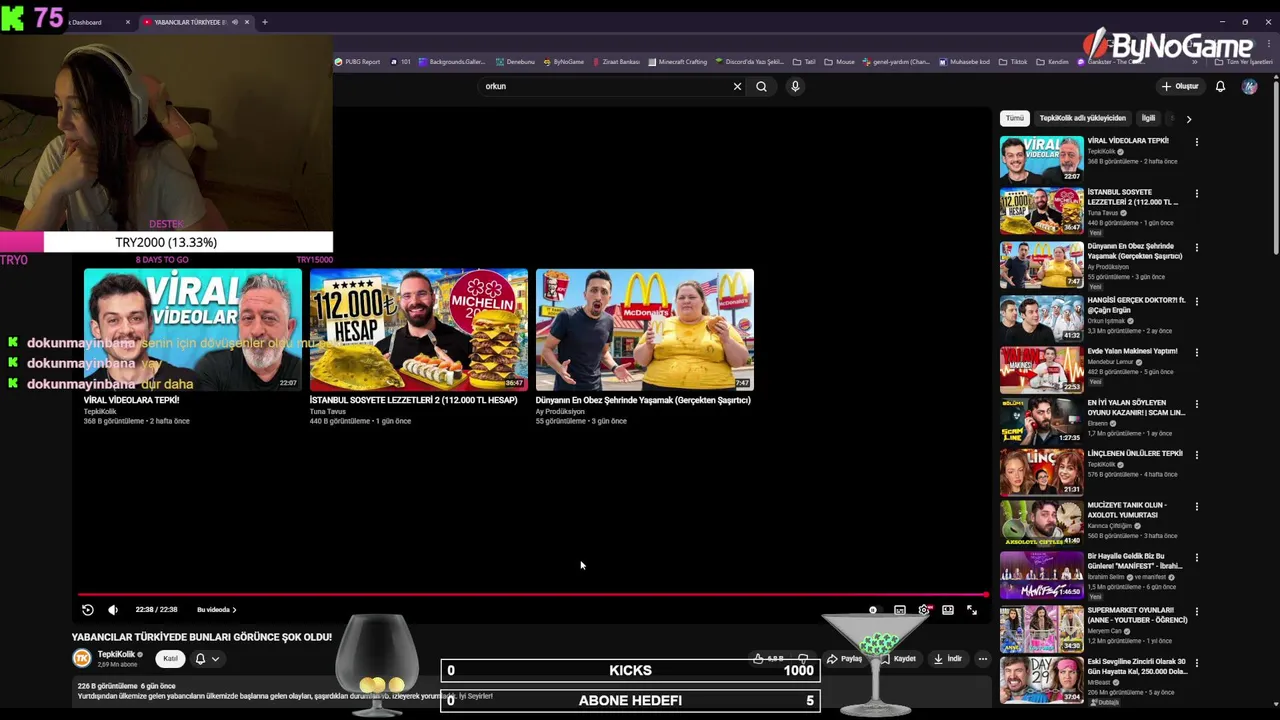1280x720 pixels.
Task: Show more filter chips with the right arrow
Action: coord(1188,119)
